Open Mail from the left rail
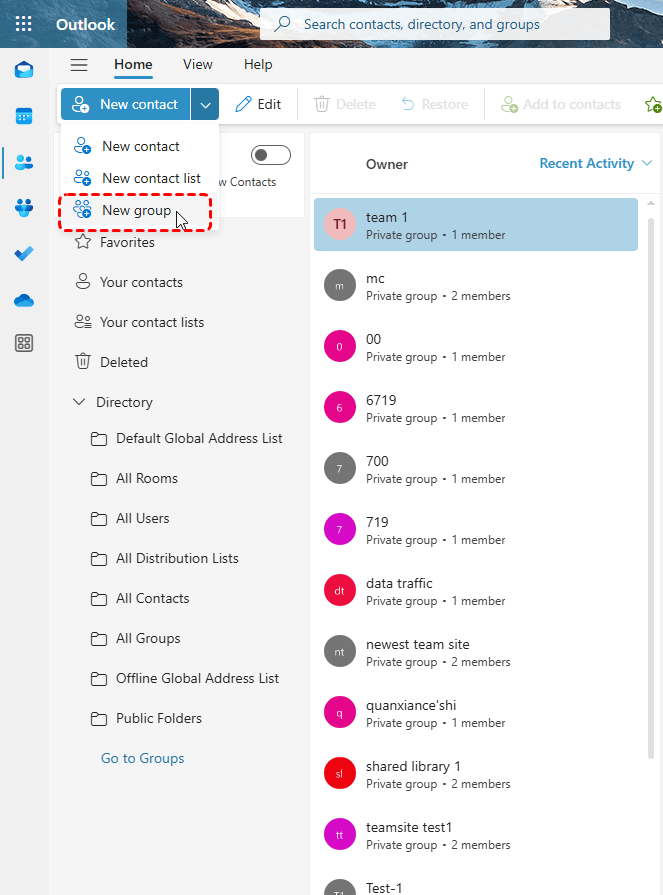Screen dimensions: 663x895 pos(24,70)
